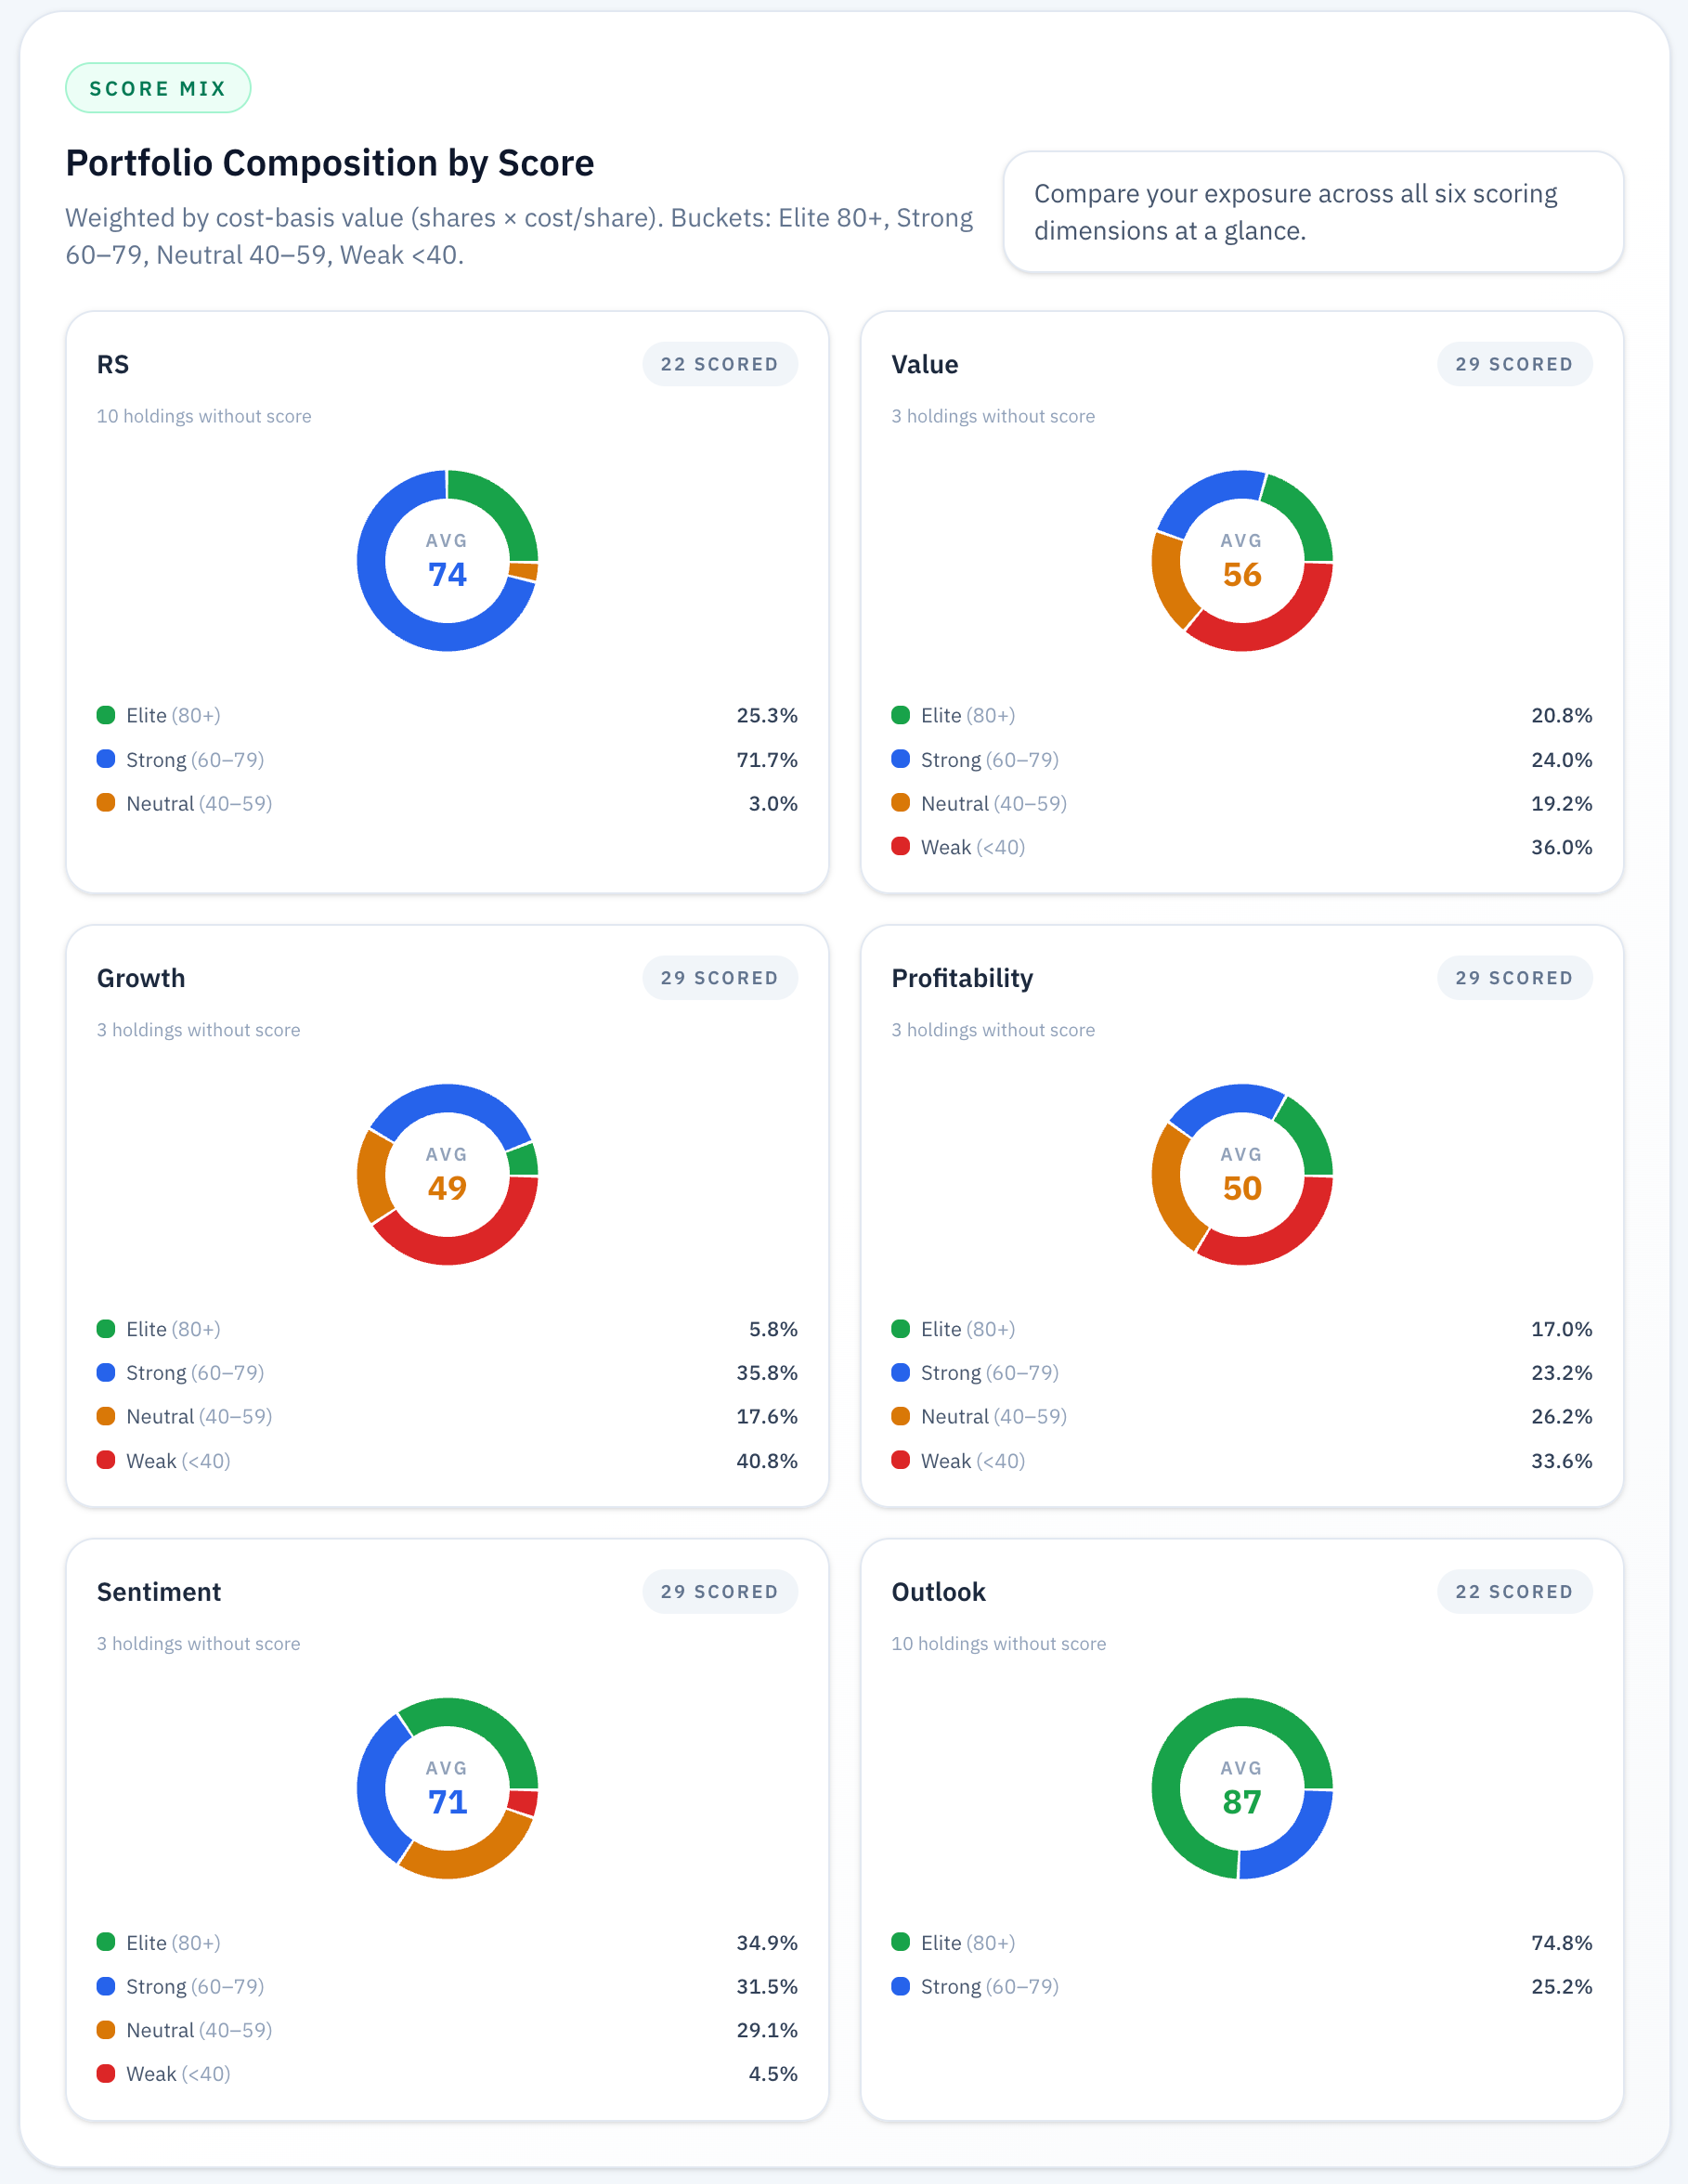Click the Sentiment card title
The image size is (1688, 2184).
(x=159, y=1592)
